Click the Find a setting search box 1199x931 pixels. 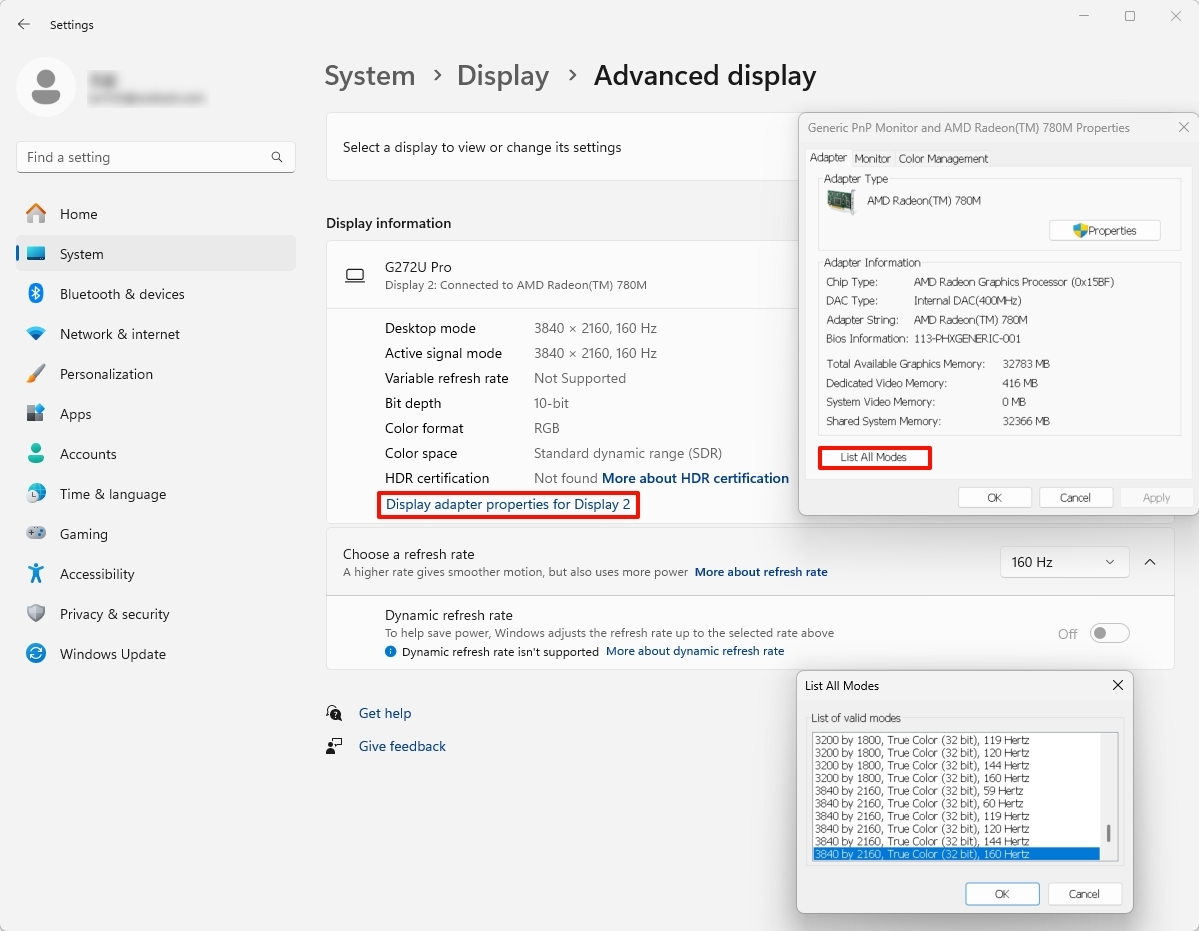pyautogui.click(x=145, y=157)
